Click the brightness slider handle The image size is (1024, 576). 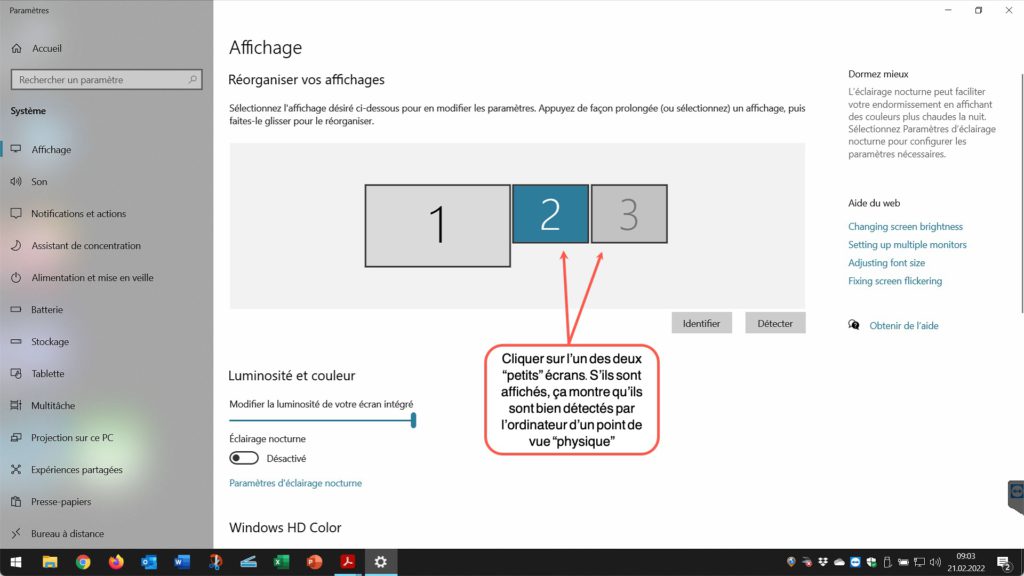[x=413, y=421]
